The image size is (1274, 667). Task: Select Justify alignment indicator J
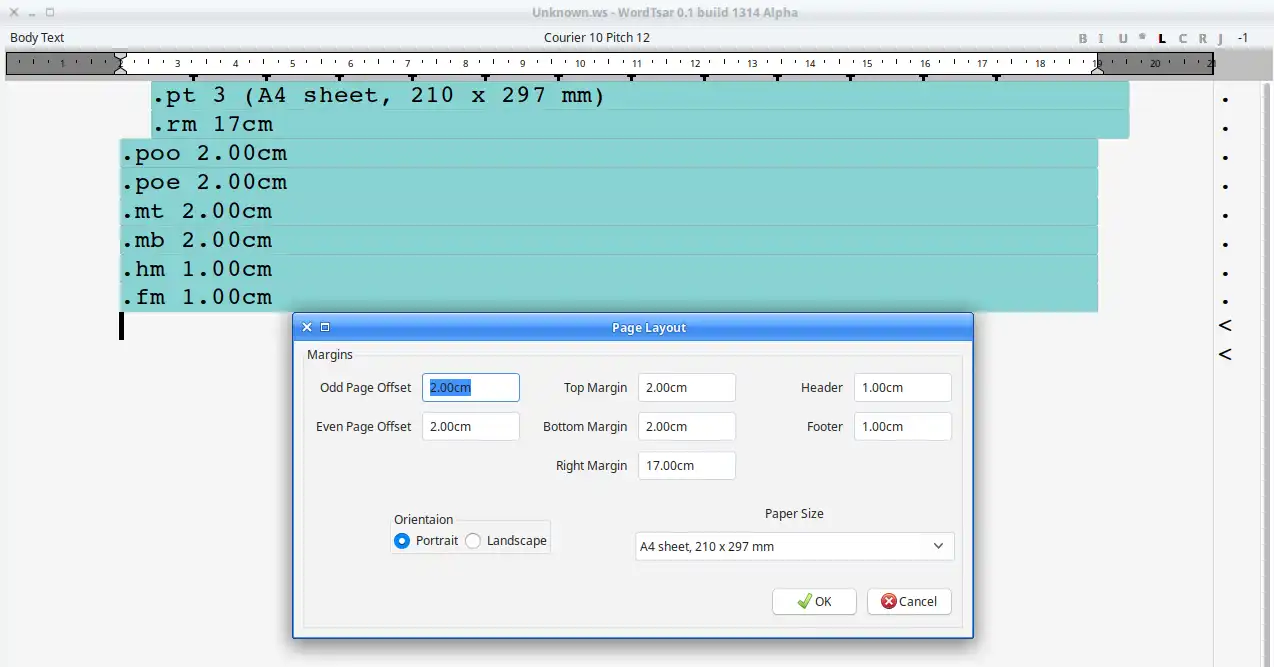[x=1220, y=38]
